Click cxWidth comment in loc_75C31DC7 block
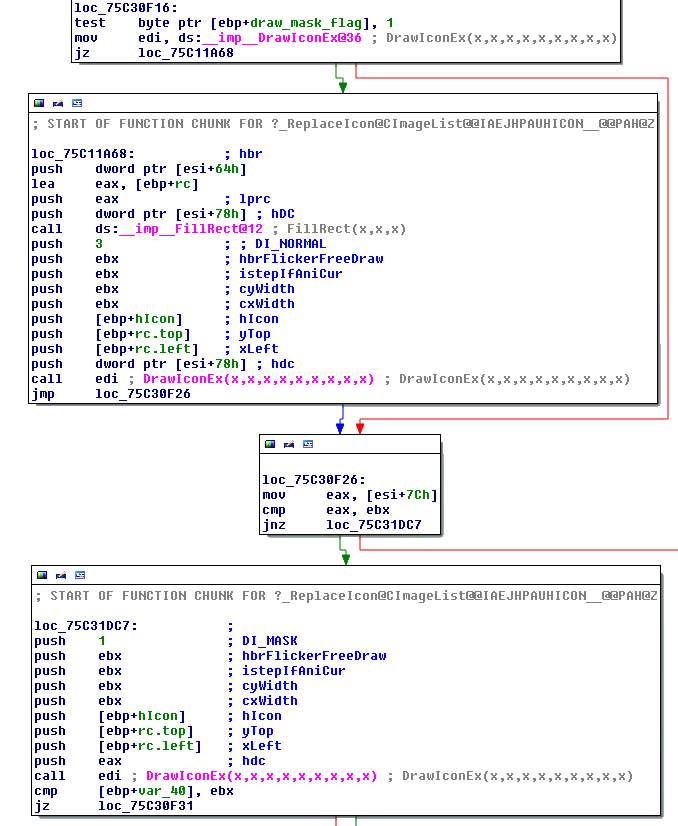 click(270, 701)
